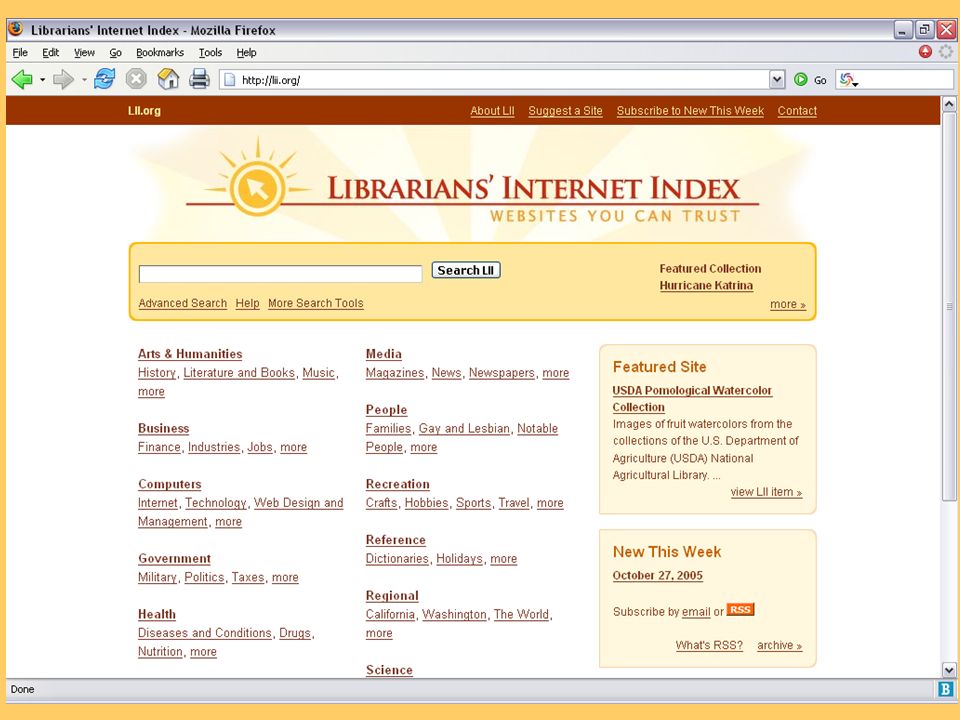This screenshot has height=720, width=960.
Task: Click the Suggest a Site link
Action: tap(565, 111)
